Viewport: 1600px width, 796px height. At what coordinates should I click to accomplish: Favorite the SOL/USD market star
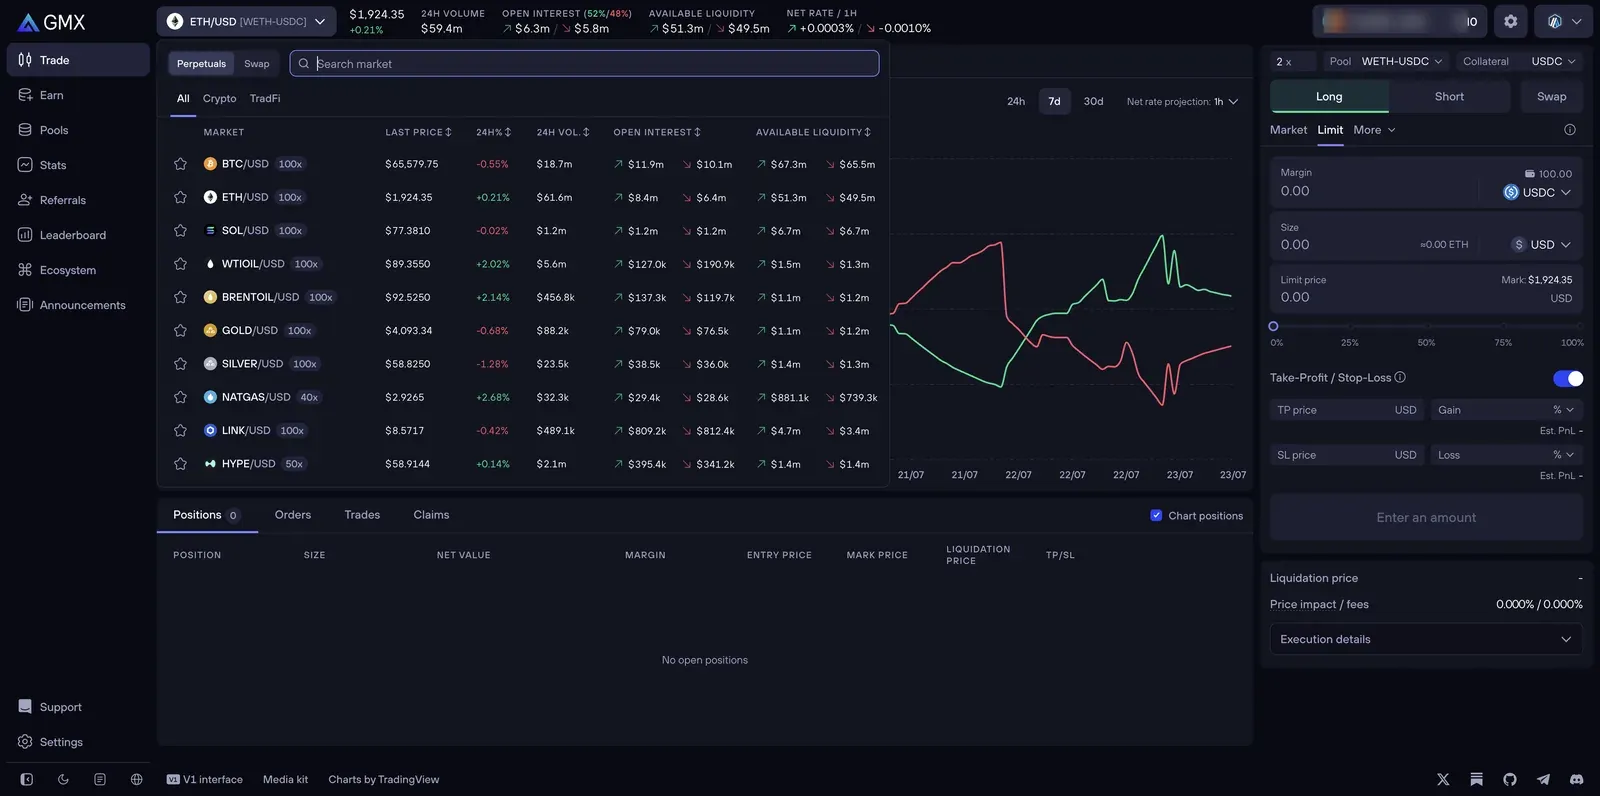point(180,230)
